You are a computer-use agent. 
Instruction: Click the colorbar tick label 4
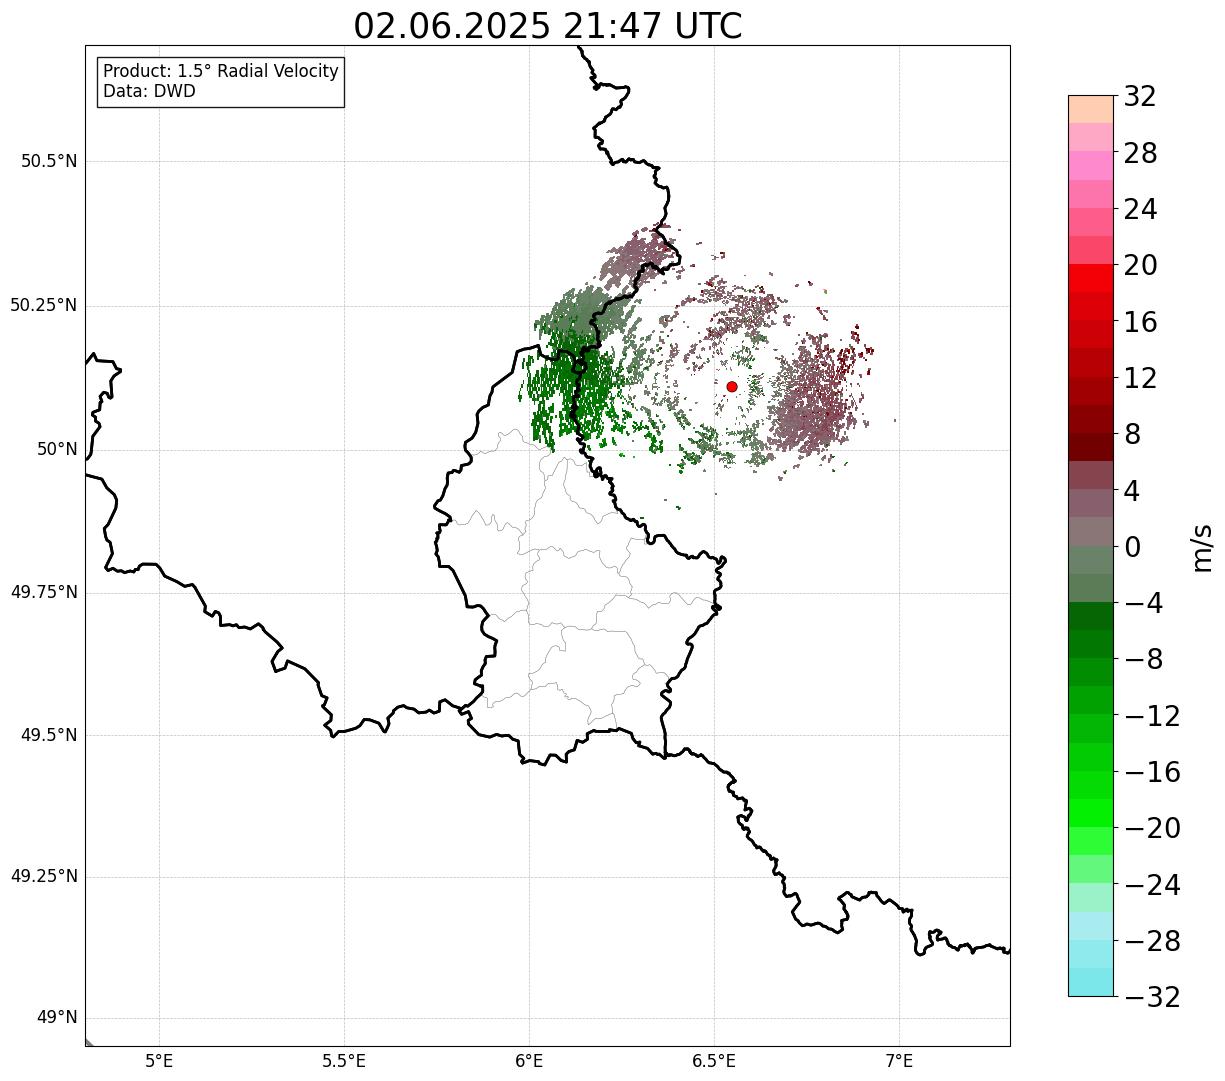(x=1132, y=491)
